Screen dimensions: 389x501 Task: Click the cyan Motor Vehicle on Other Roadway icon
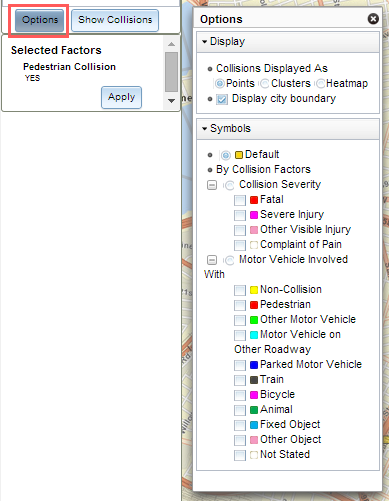(254, 335)
